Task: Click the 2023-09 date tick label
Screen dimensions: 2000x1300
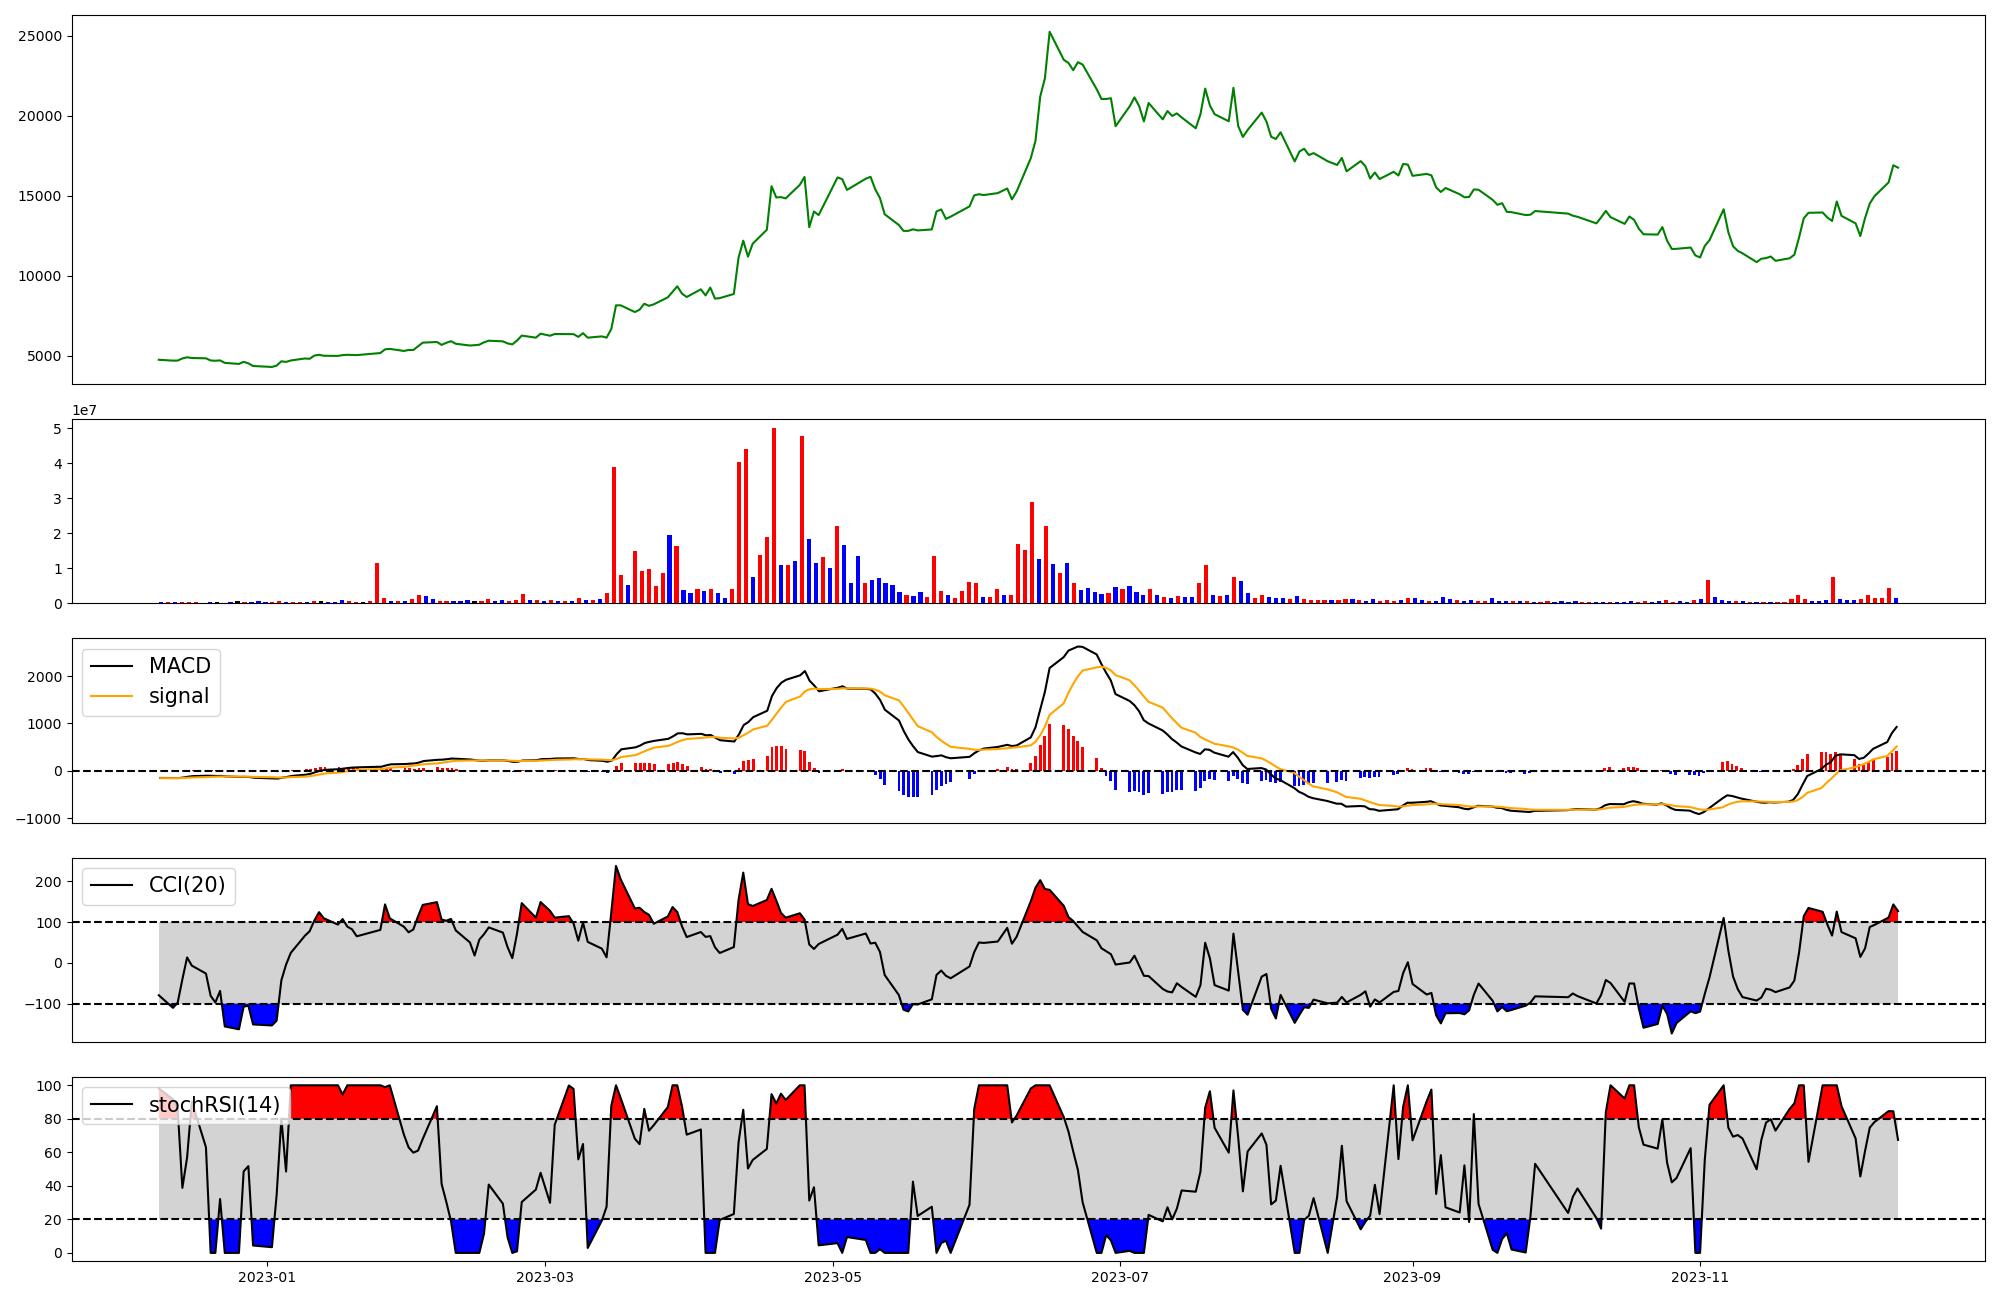Action: (1413, 1277)
